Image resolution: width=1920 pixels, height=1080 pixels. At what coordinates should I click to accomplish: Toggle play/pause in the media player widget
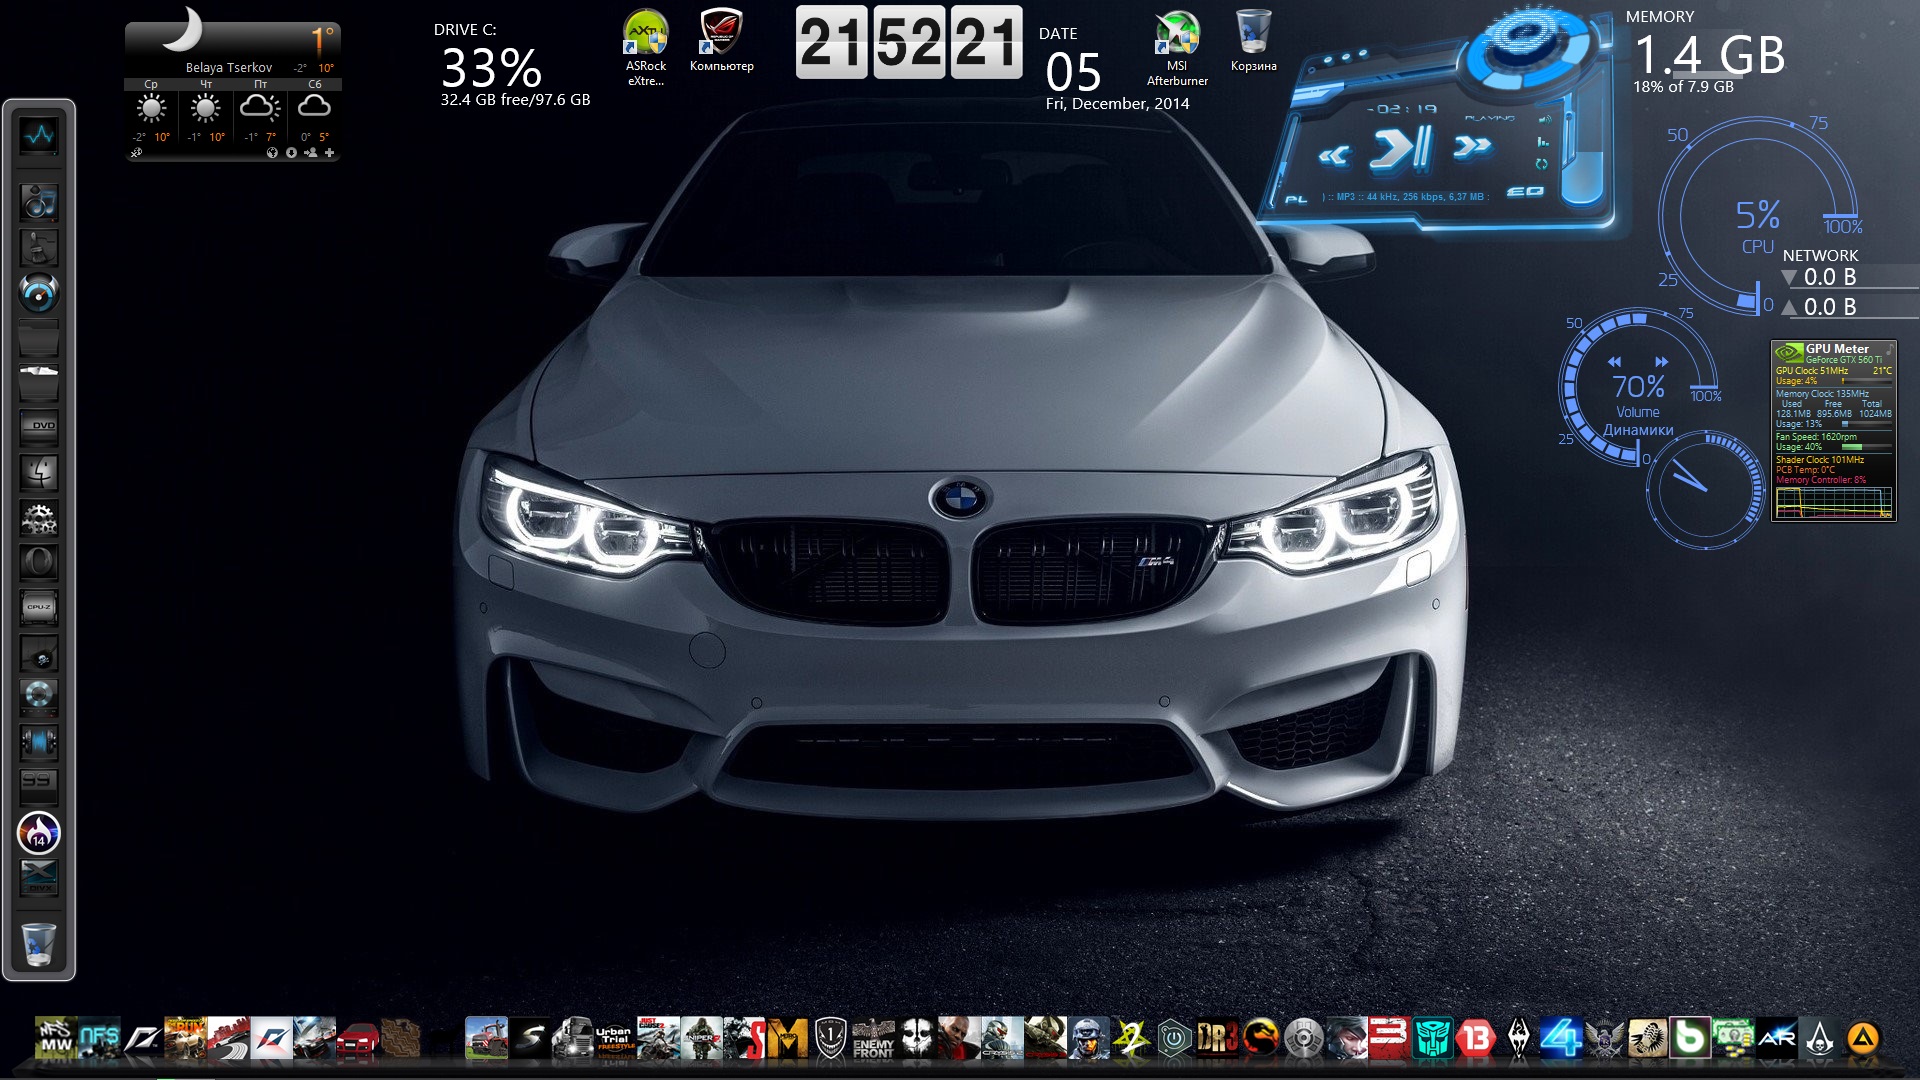[1401, 150]
